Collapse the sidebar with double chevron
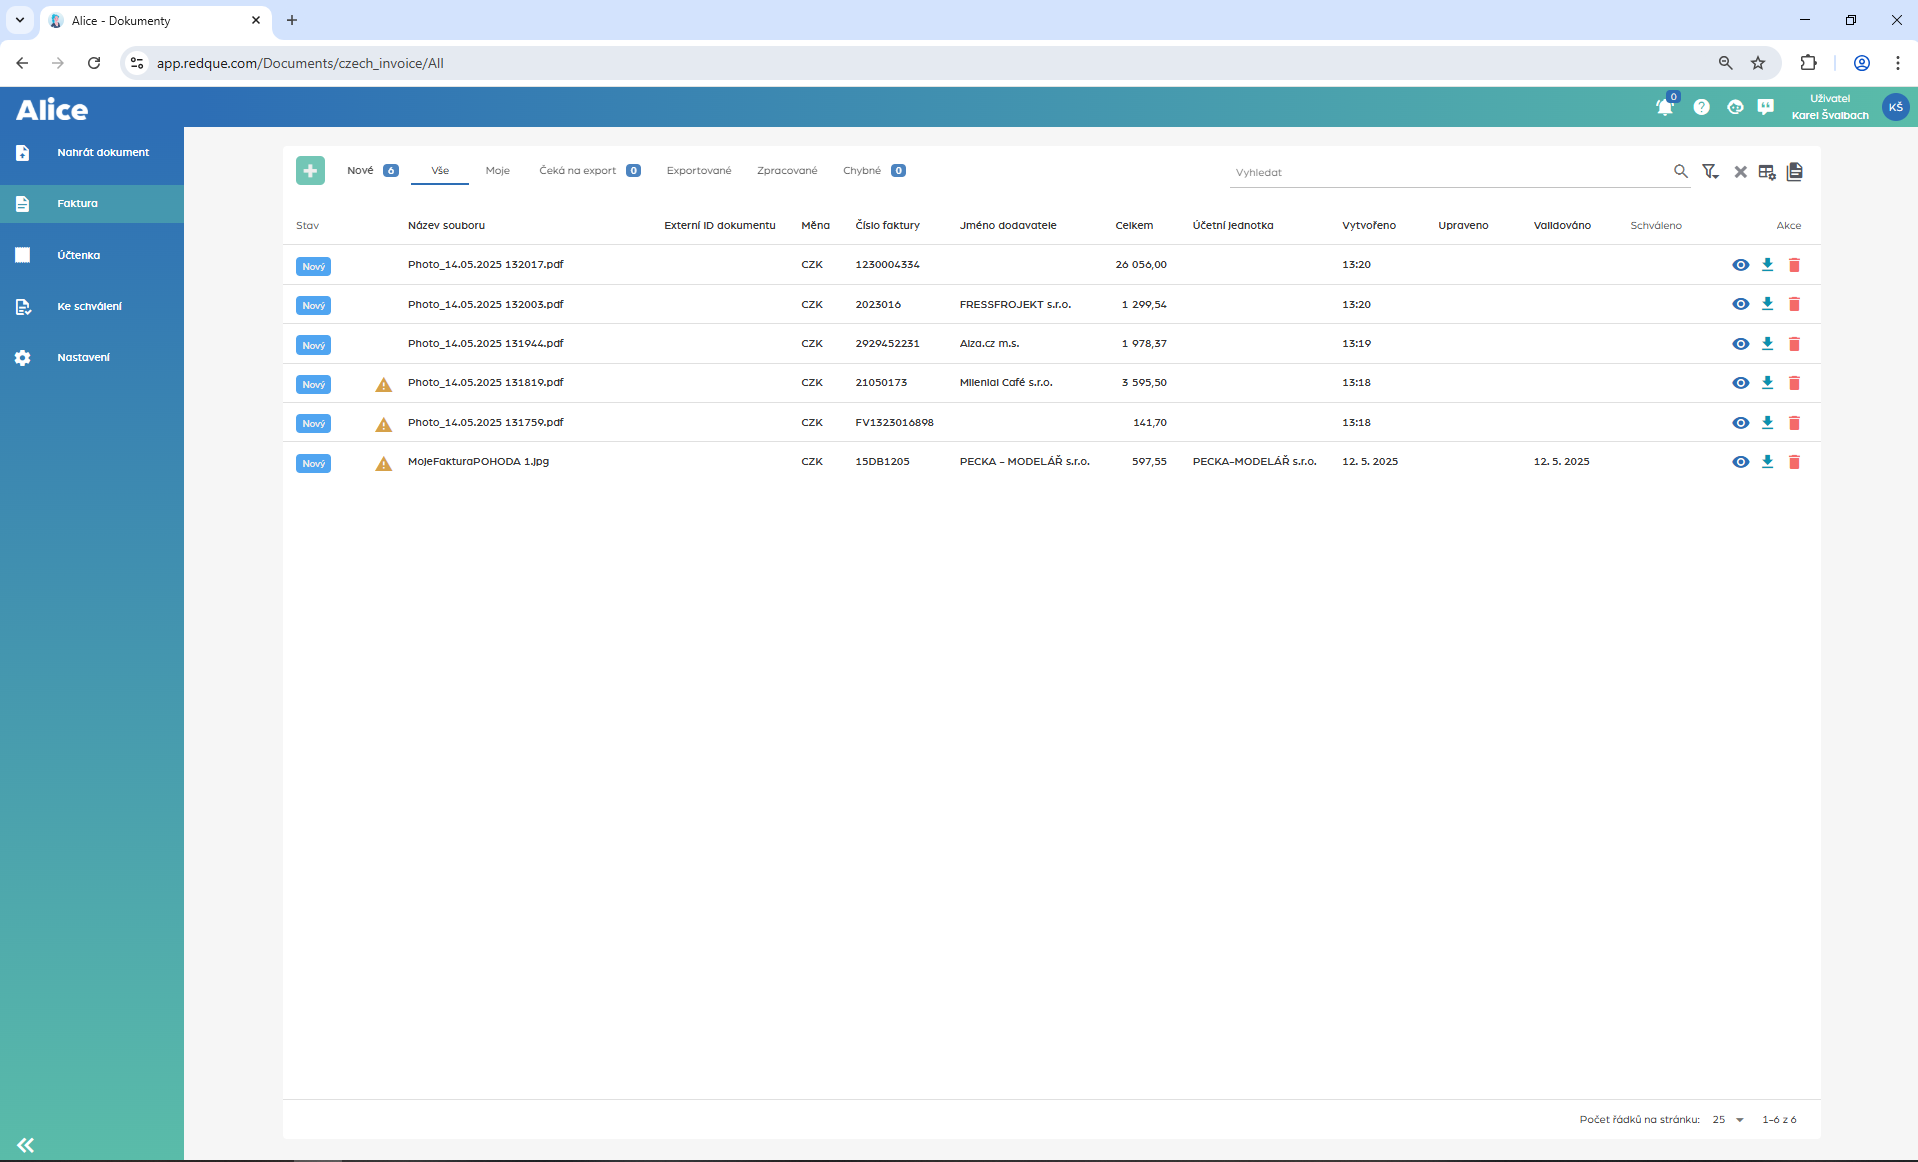 point(26,1145)
